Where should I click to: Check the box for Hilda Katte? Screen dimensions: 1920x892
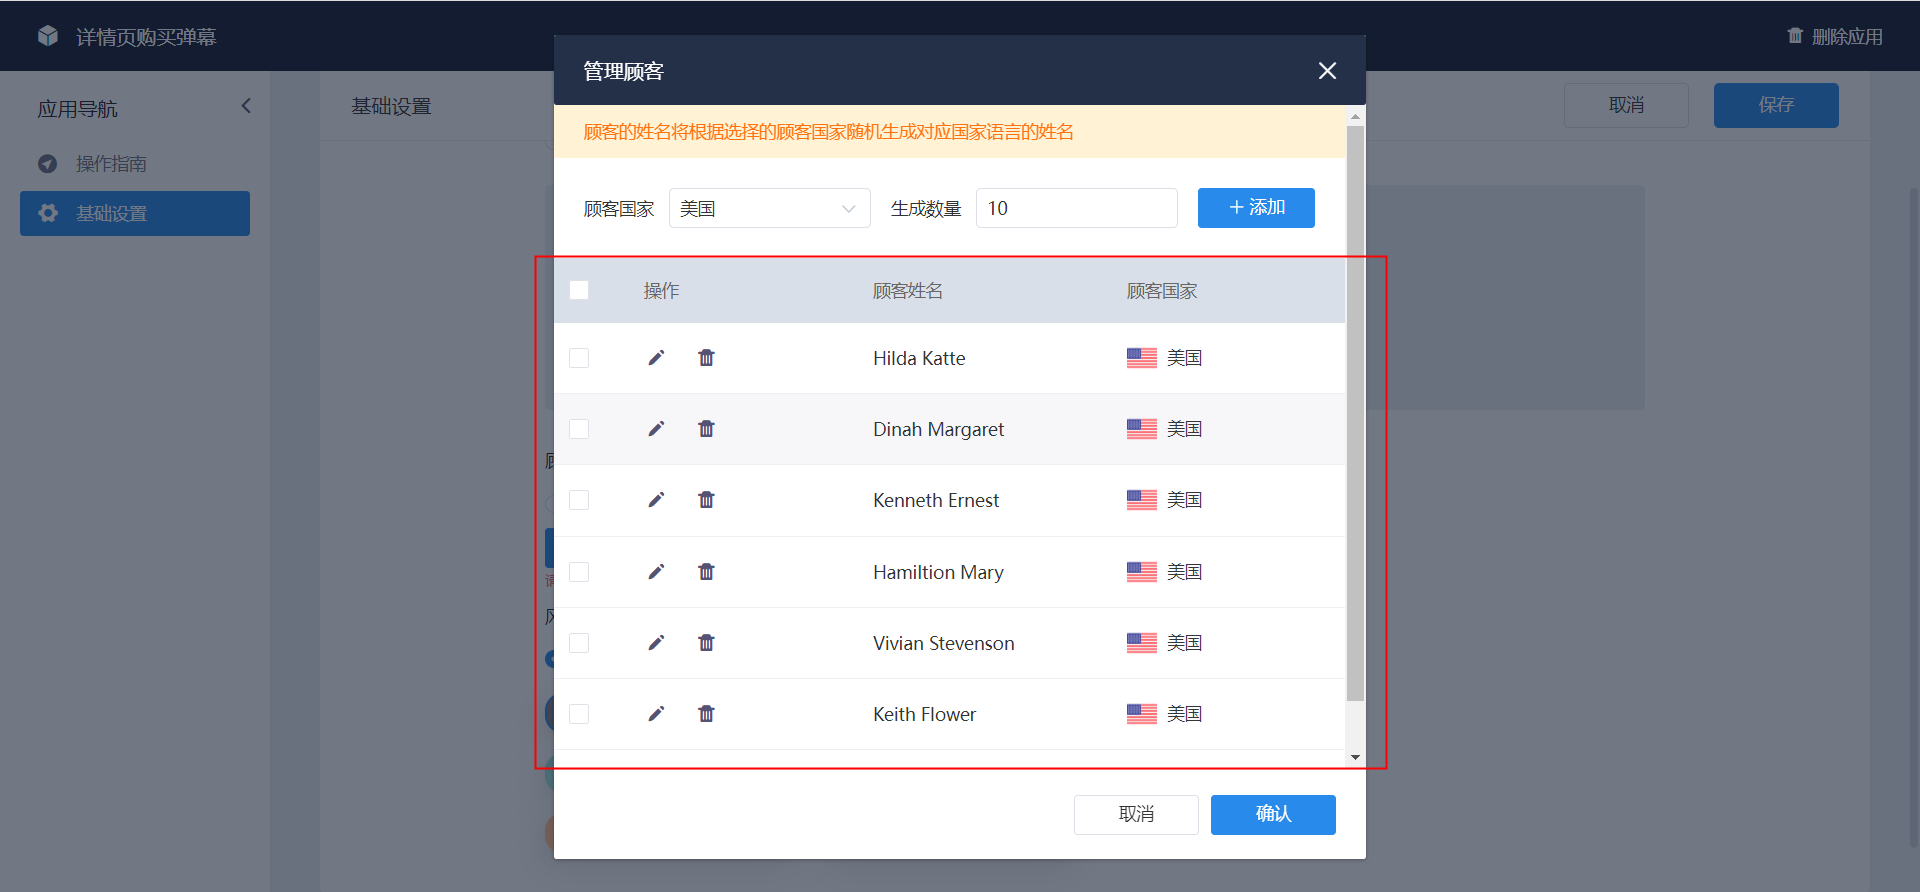[579, 358]
